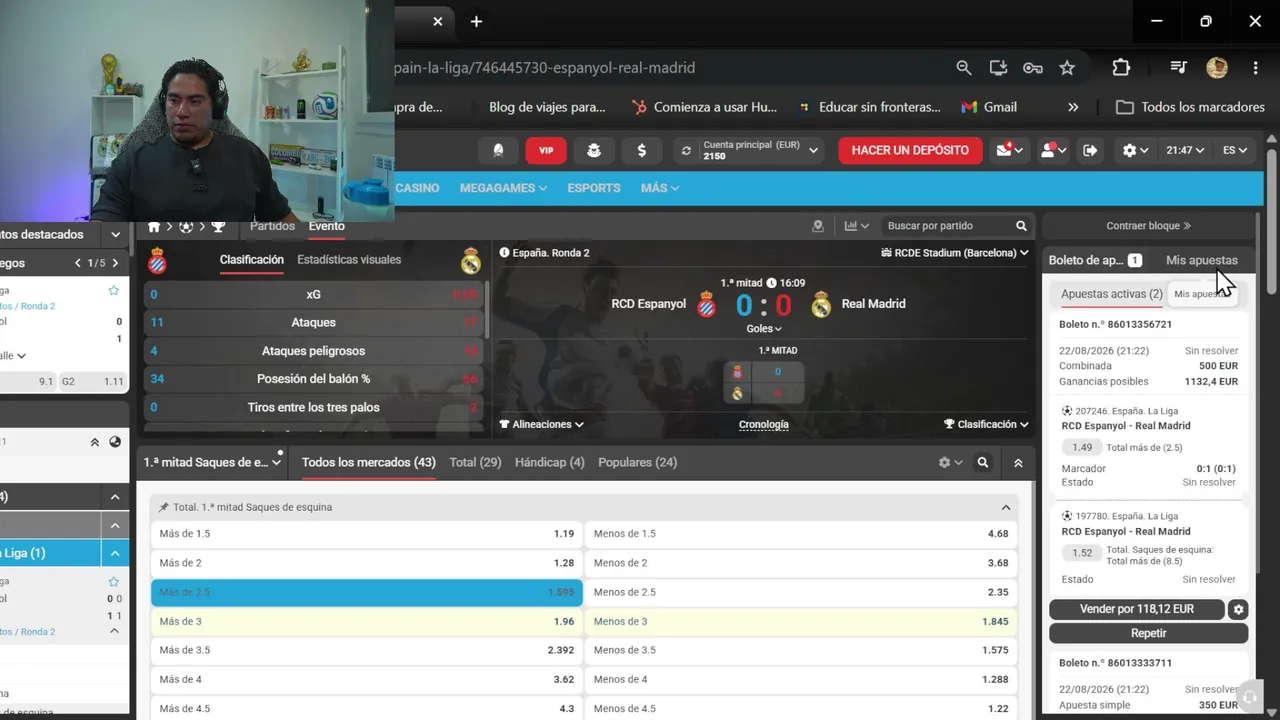Click the Buscar por partido field

[946, 226]
